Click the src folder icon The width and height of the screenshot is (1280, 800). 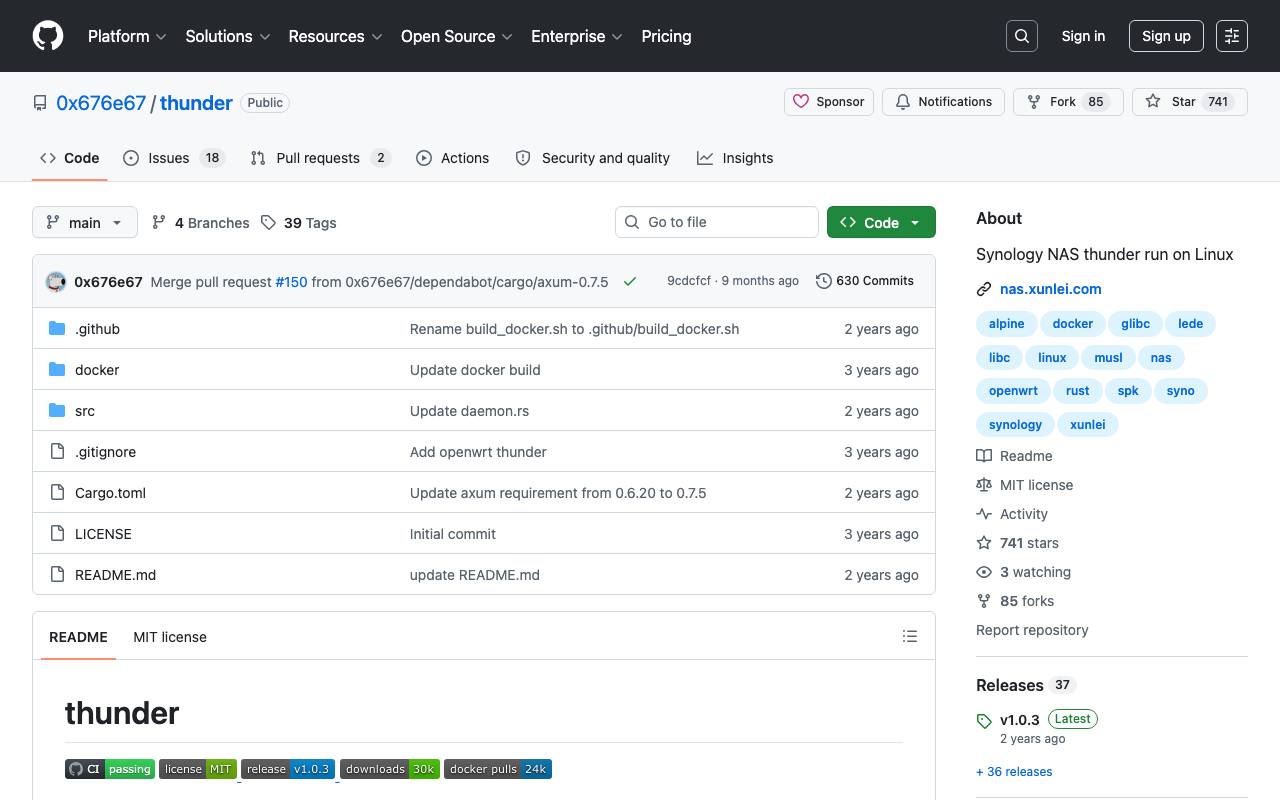(57, 411)
